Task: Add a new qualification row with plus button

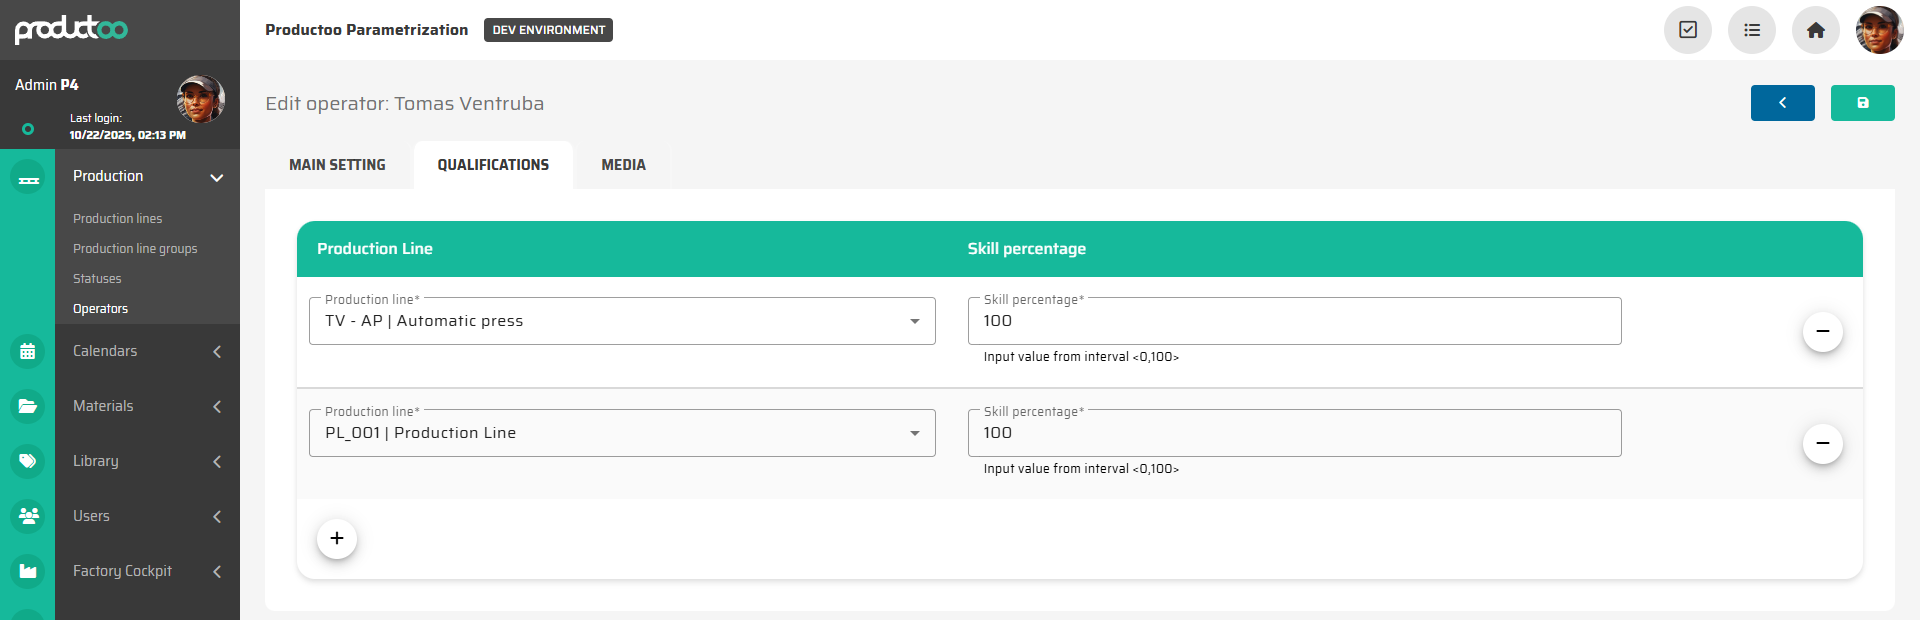Action: click(337, 538)
